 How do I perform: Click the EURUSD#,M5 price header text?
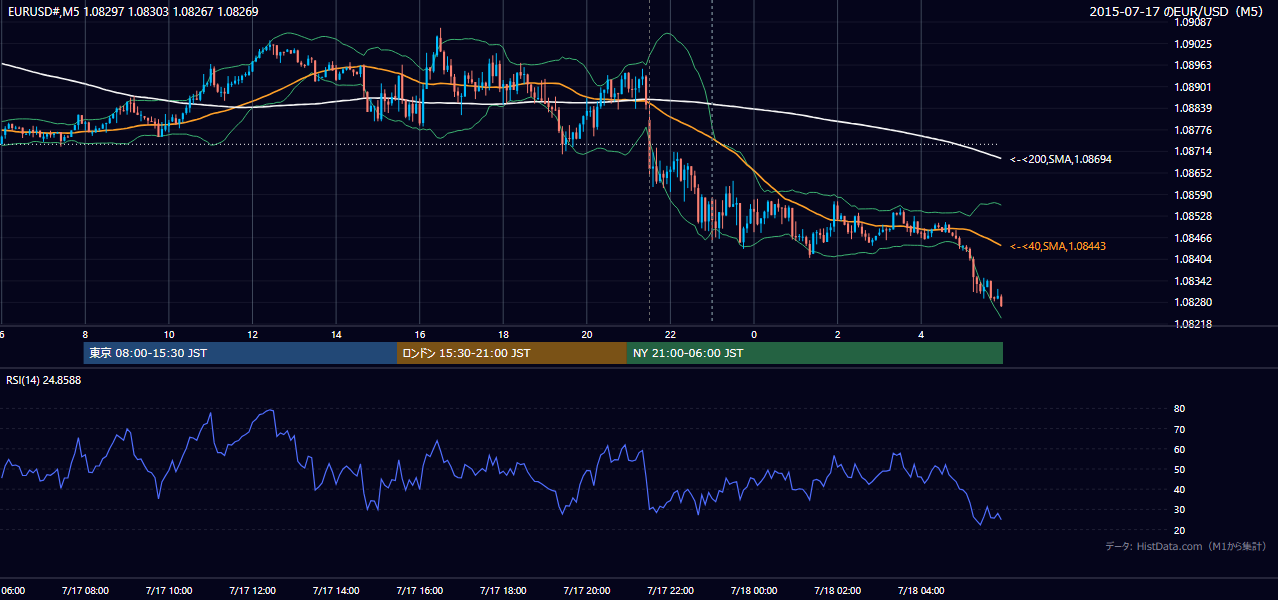pos(132,12)
